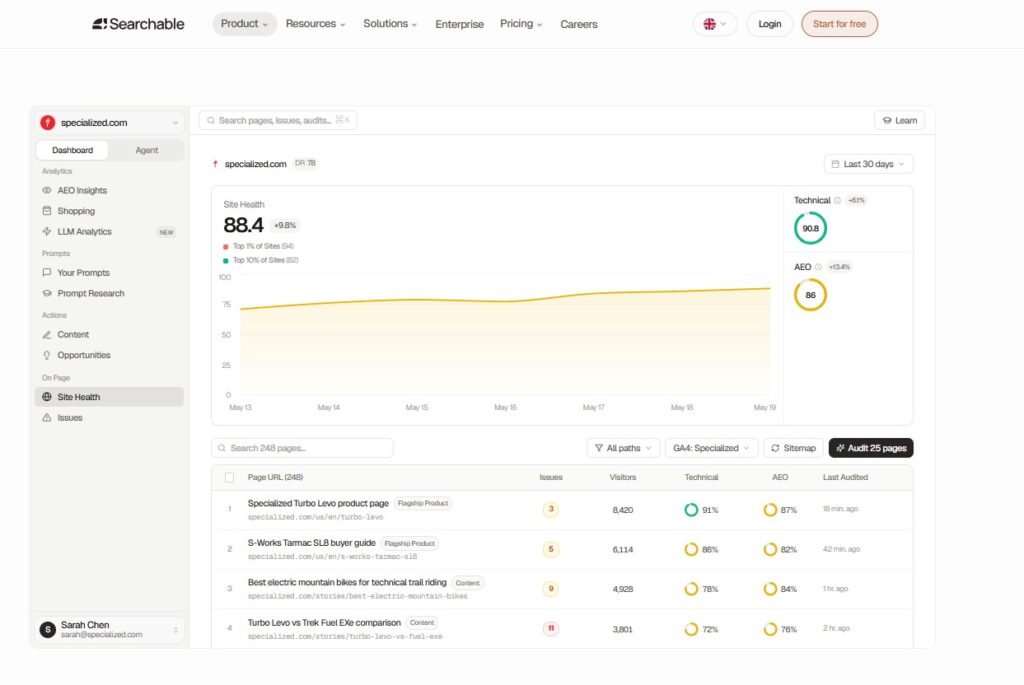Open AEO Insights eye icon
Image resolution: width=1024 pixels, height=685 pixels.
(47, 191)
